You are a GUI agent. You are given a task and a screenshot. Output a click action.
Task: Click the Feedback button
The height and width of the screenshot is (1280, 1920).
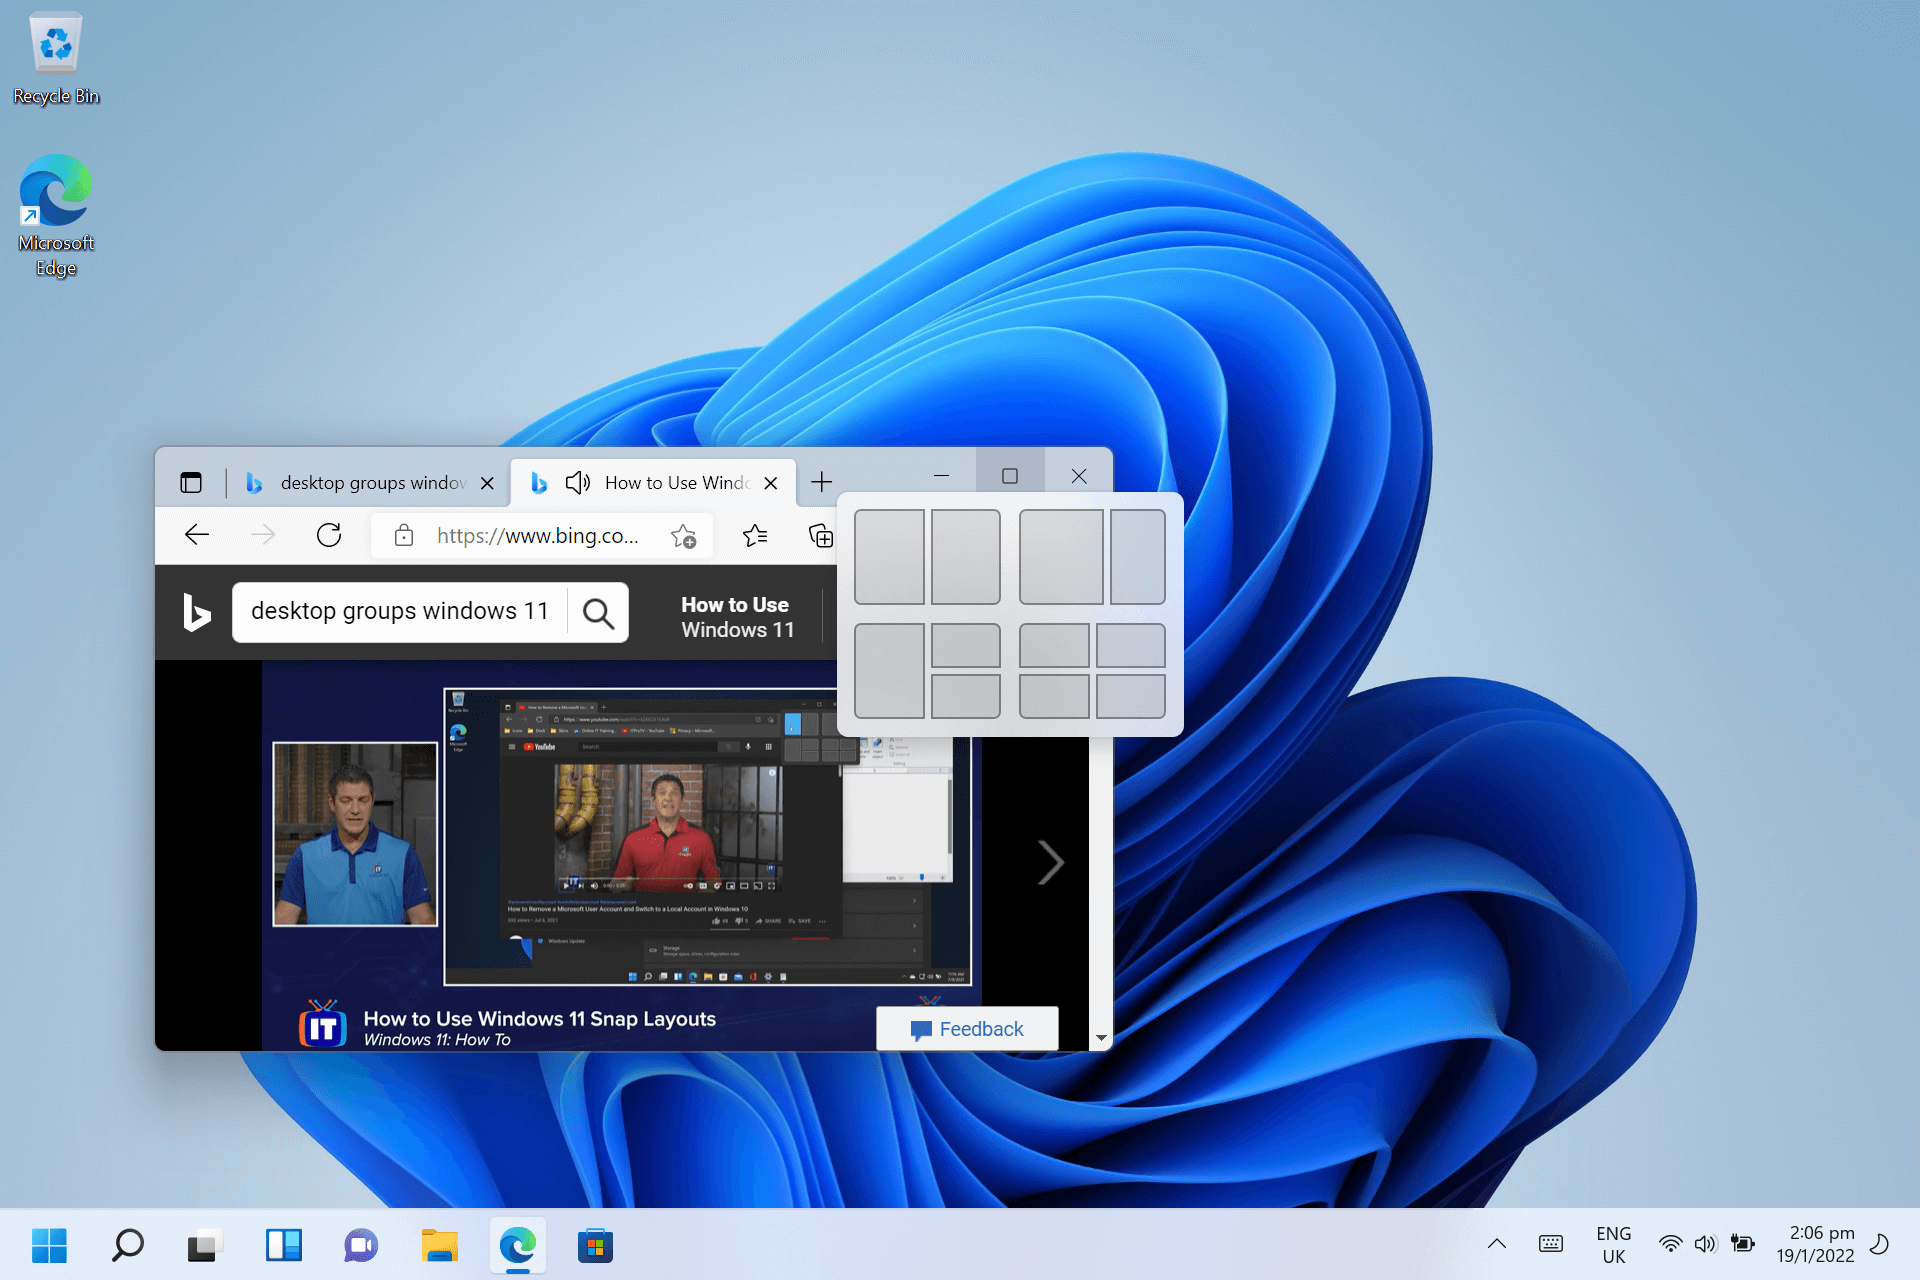[x=967, y=1029]
